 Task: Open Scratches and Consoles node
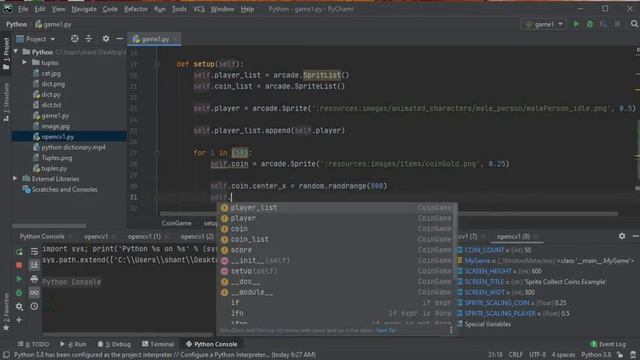64,189
